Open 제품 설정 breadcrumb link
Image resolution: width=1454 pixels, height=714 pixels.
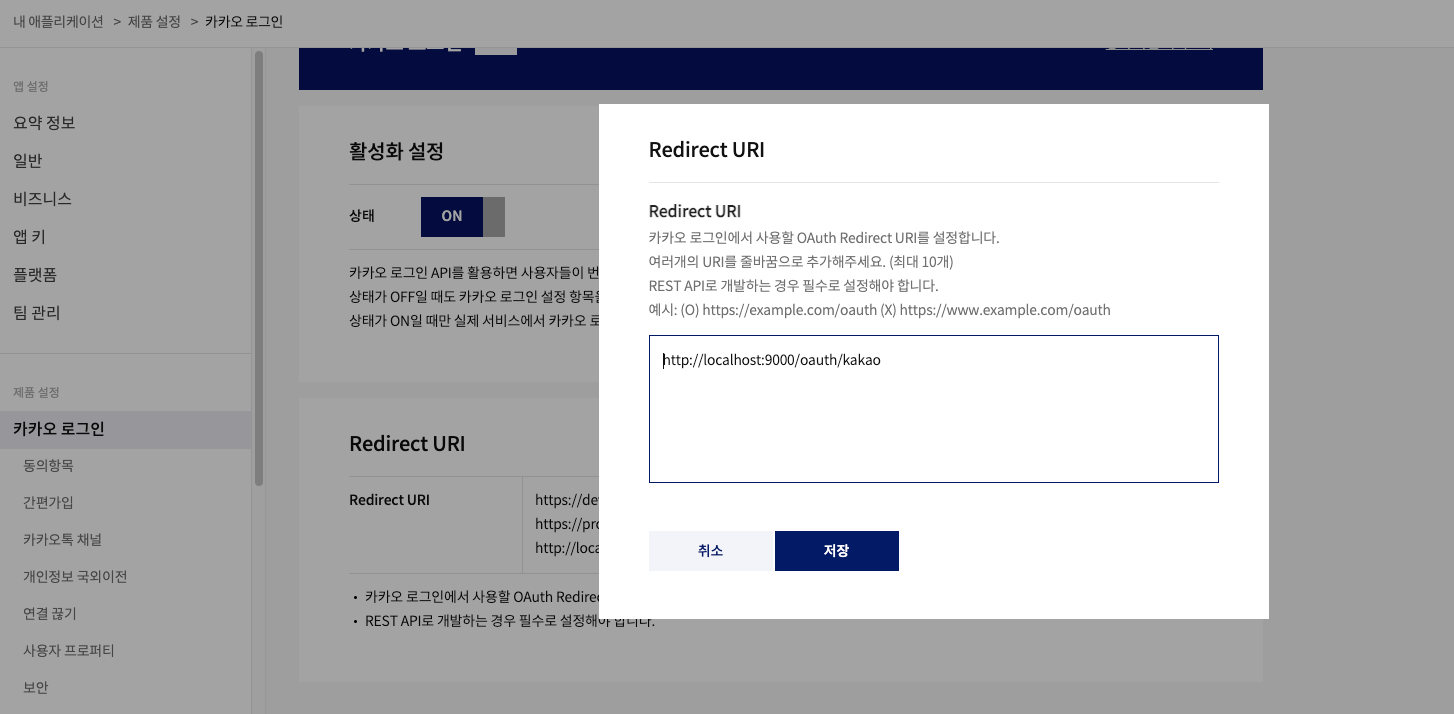(154, 21)
